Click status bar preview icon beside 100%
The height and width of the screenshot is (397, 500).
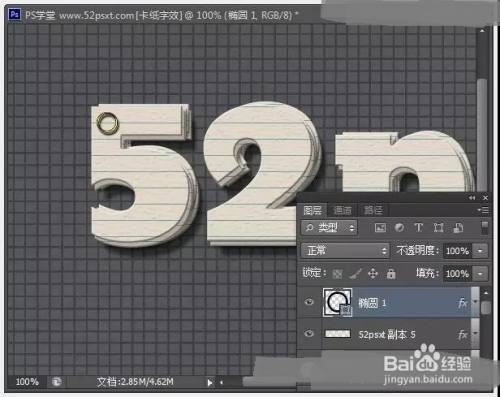[x=57, y=382]
